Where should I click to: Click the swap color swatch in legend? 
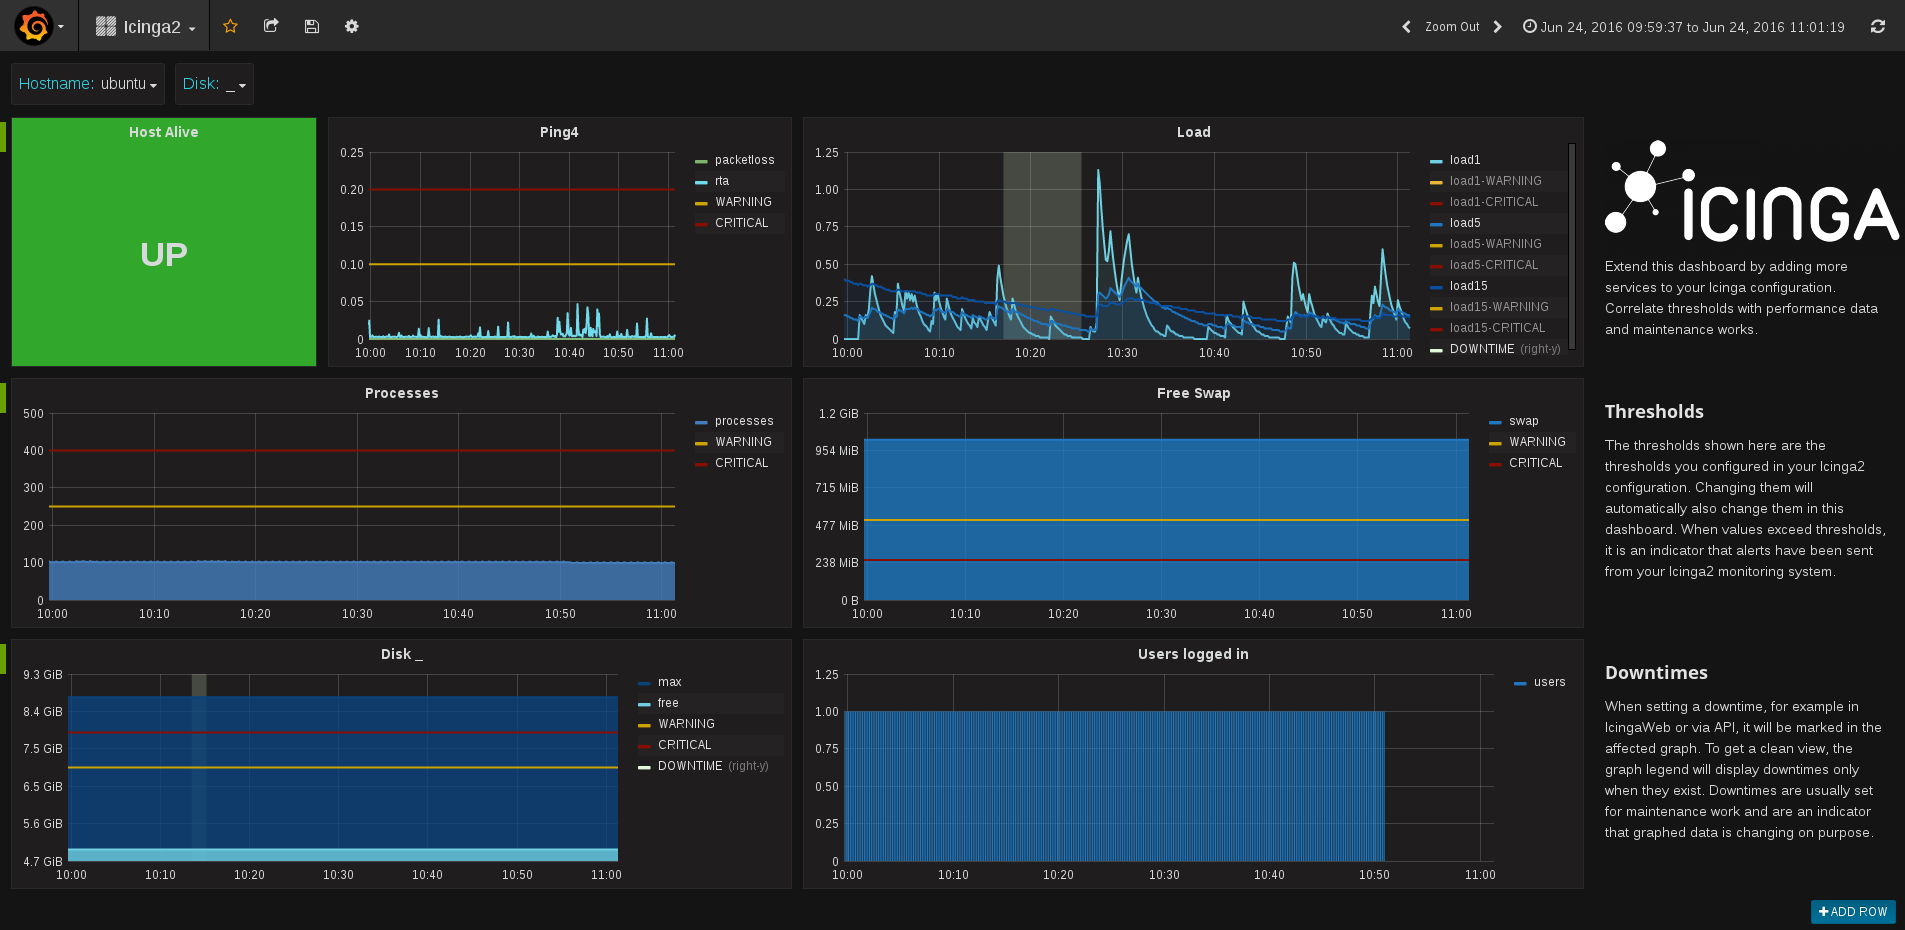pos(1495,422)
